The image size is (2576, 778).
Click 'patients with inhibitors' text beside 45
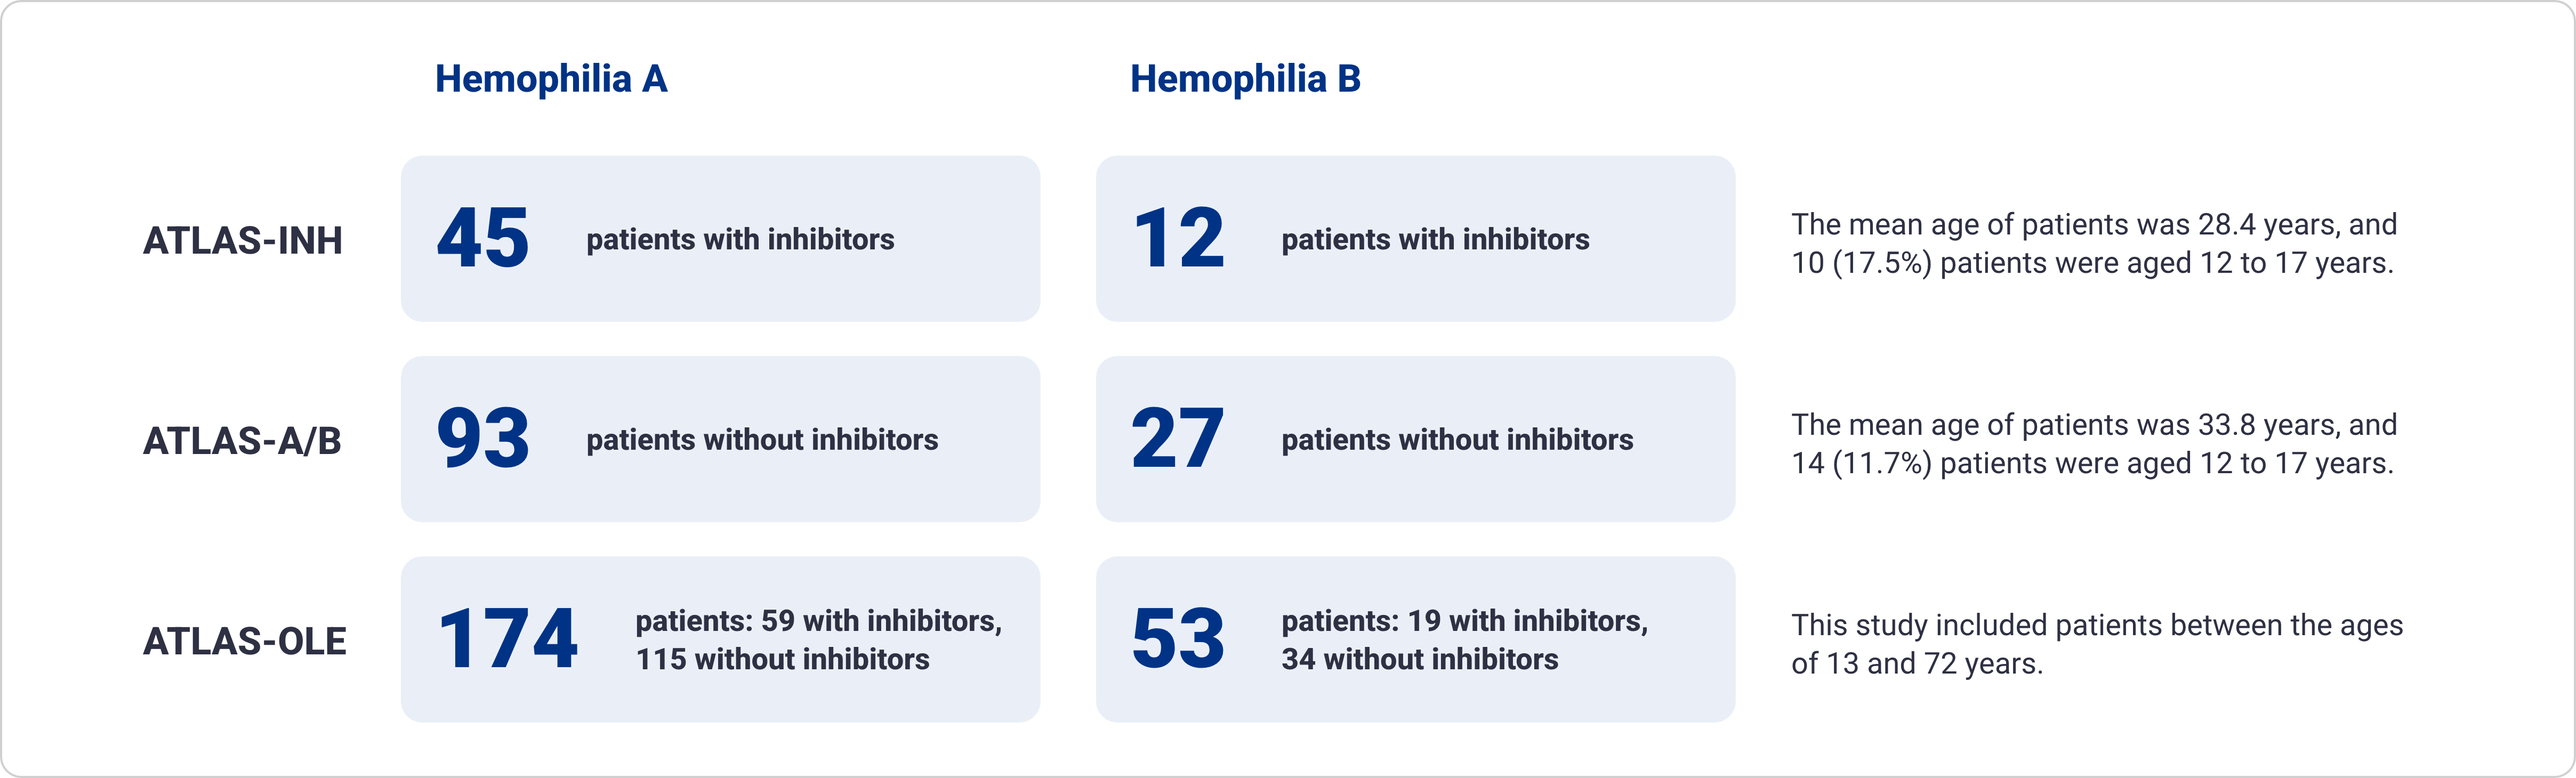tap(740, 240)
